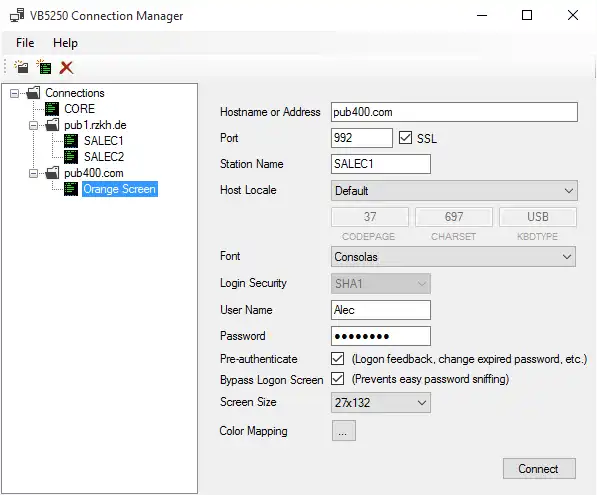Image resolution: width=597 pixels, height=495 pixels.
Task: Select the SALEC1 tree entry
Action: pyautogui.click(x=104, y=141)
